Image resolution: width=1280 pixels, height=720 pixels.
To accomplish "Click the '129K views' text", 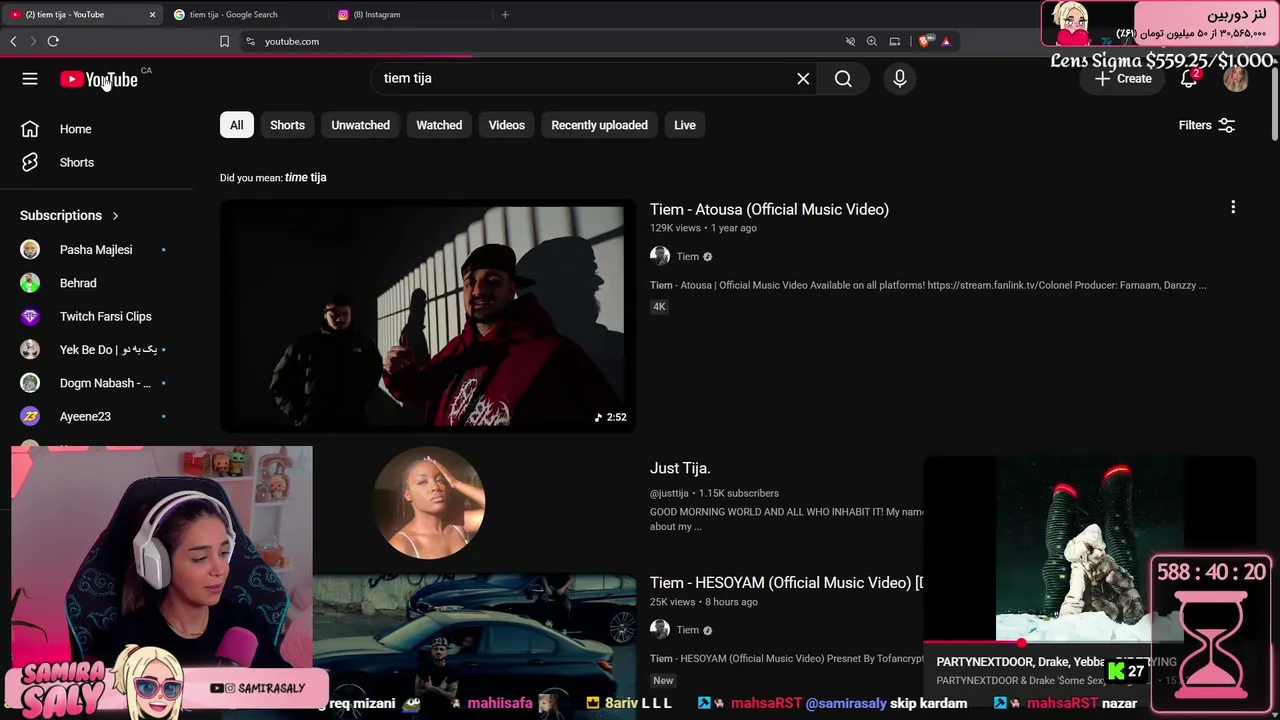I will tap(675, 228).
